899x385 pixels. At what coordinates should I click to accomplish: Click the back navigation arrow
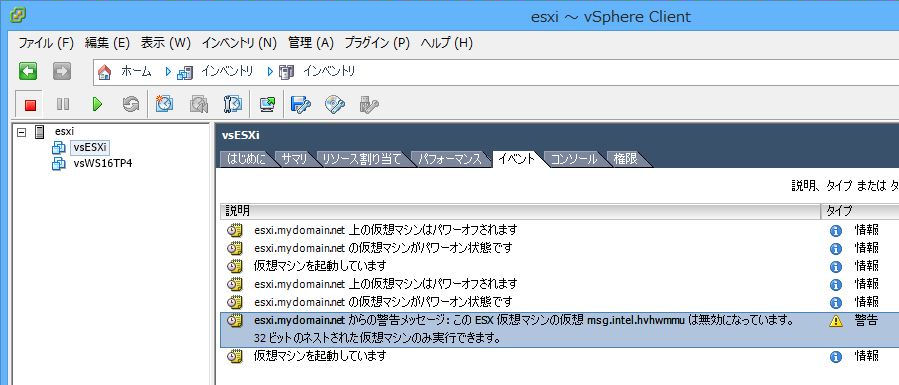click(28, 72)
